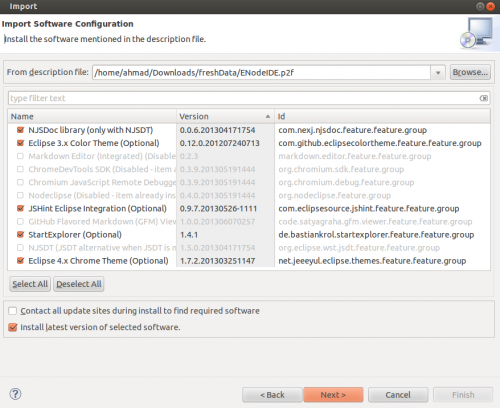The height and width of the screenshot is (408, 500).
Task: Click Deselect All button
Action: [79, 284]
